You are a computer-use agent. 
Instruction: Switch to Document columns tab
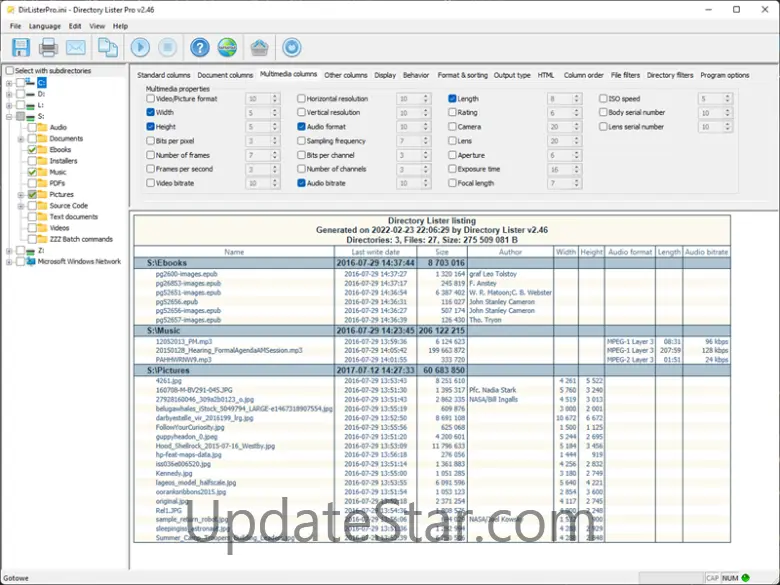(225, 75)
